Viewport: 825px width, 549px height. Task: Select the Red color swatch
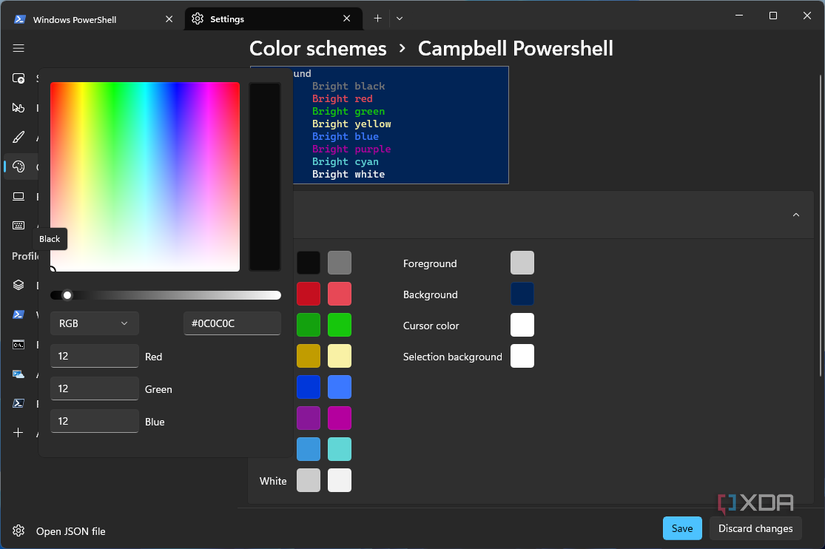(308, 294)
